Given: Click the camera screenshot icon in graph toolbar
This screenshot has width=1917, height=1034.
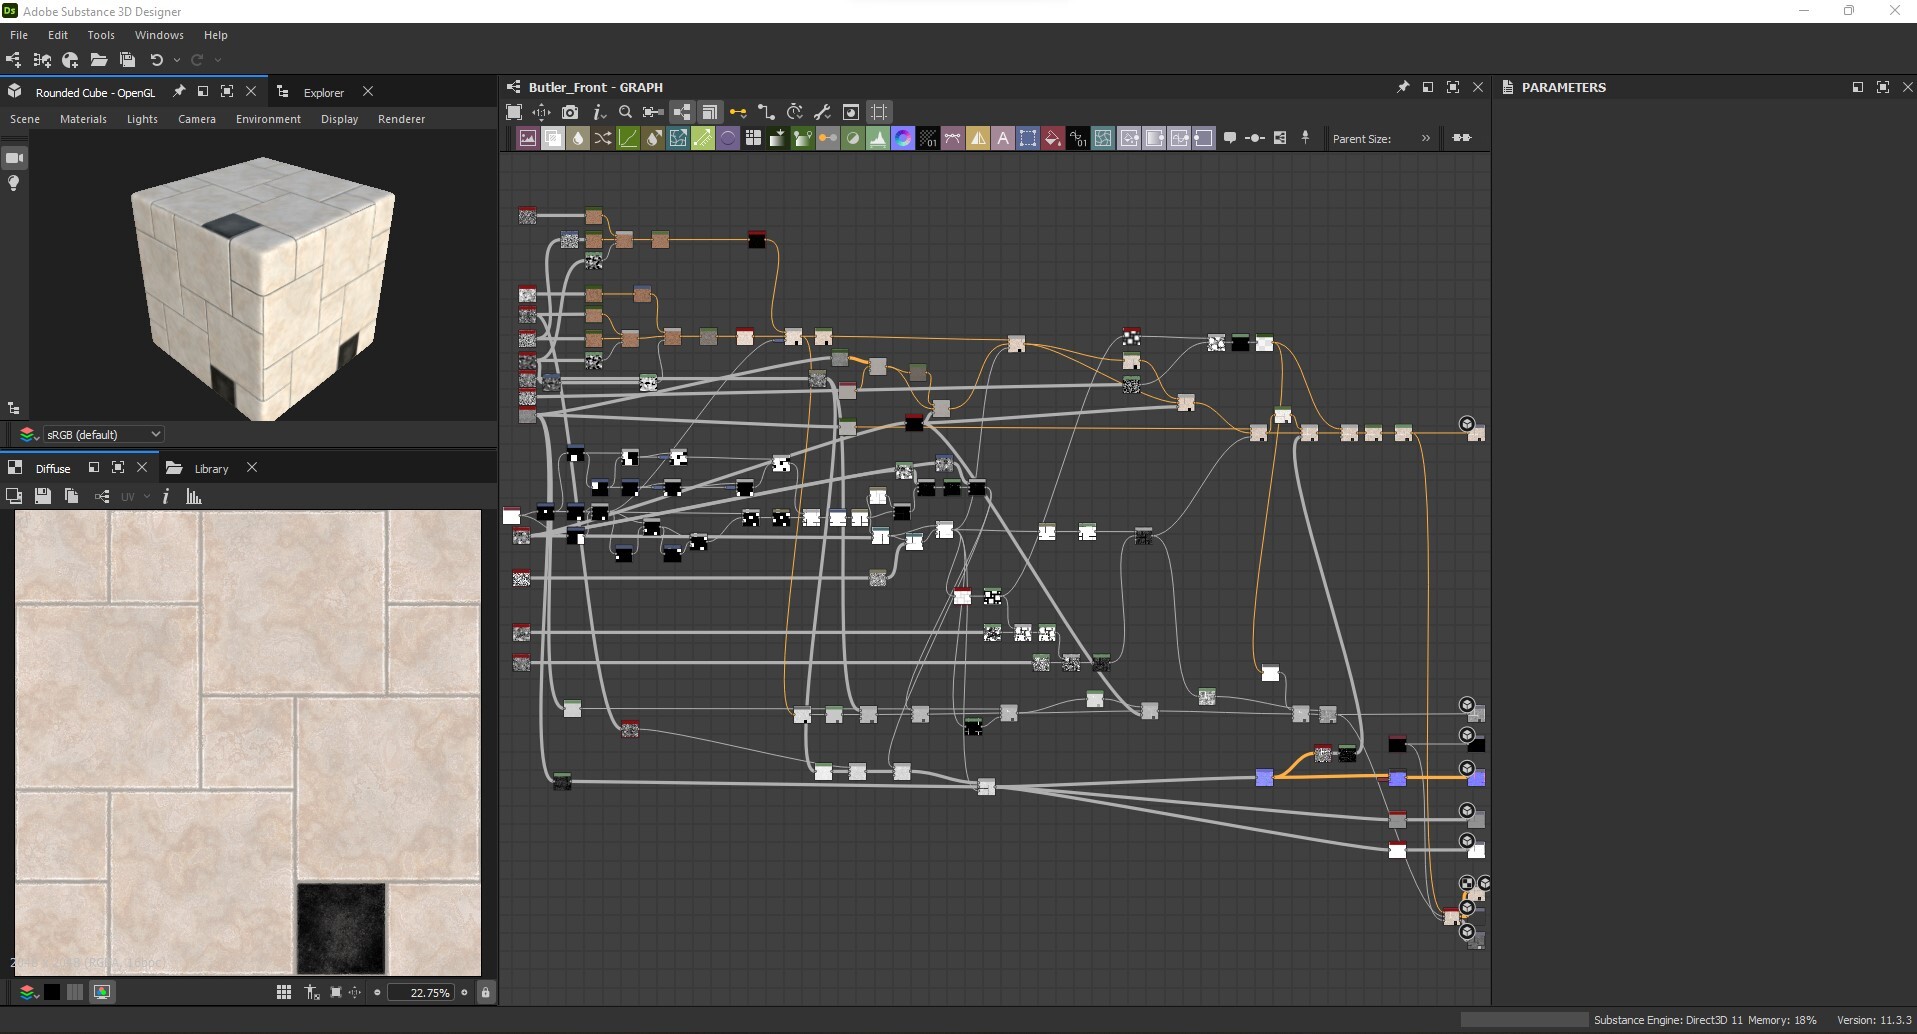Looking at the screenshot, I should (x=570, y=112).
